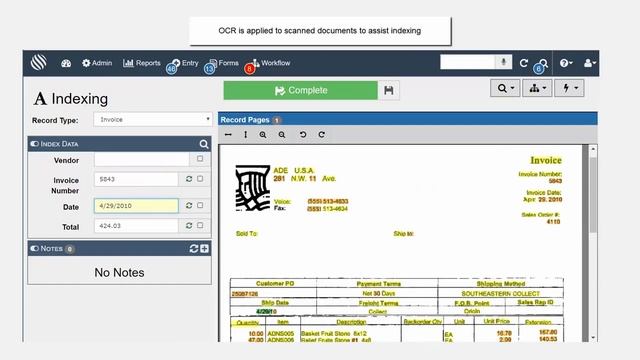The width and height of the screenshot is (640, 360).
Task: Open the help question mark dropdown
Action: 566,63
